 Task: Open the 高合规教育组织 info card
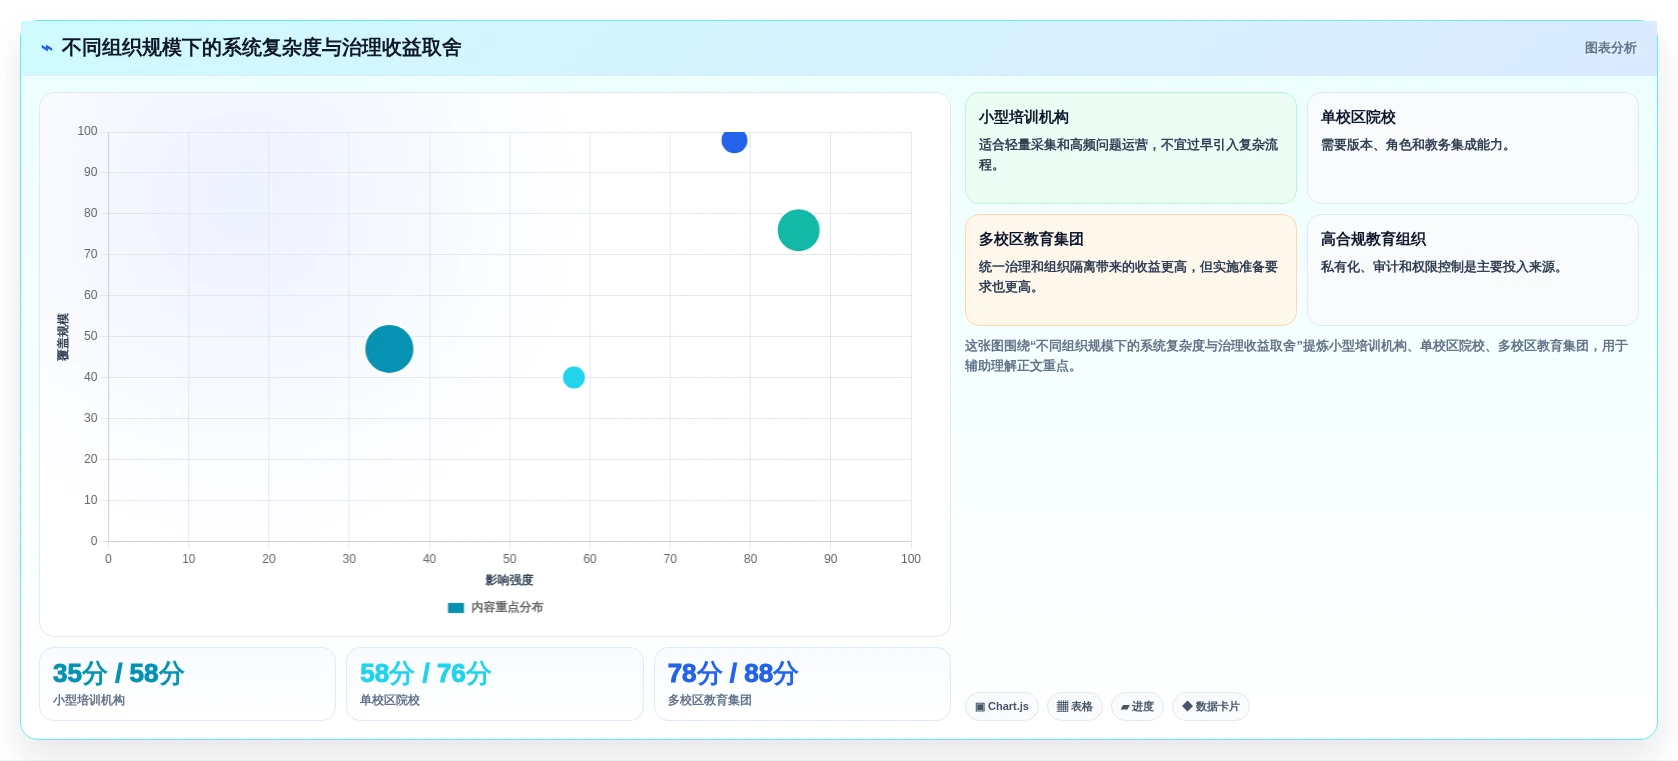(x=1472, y=270)
